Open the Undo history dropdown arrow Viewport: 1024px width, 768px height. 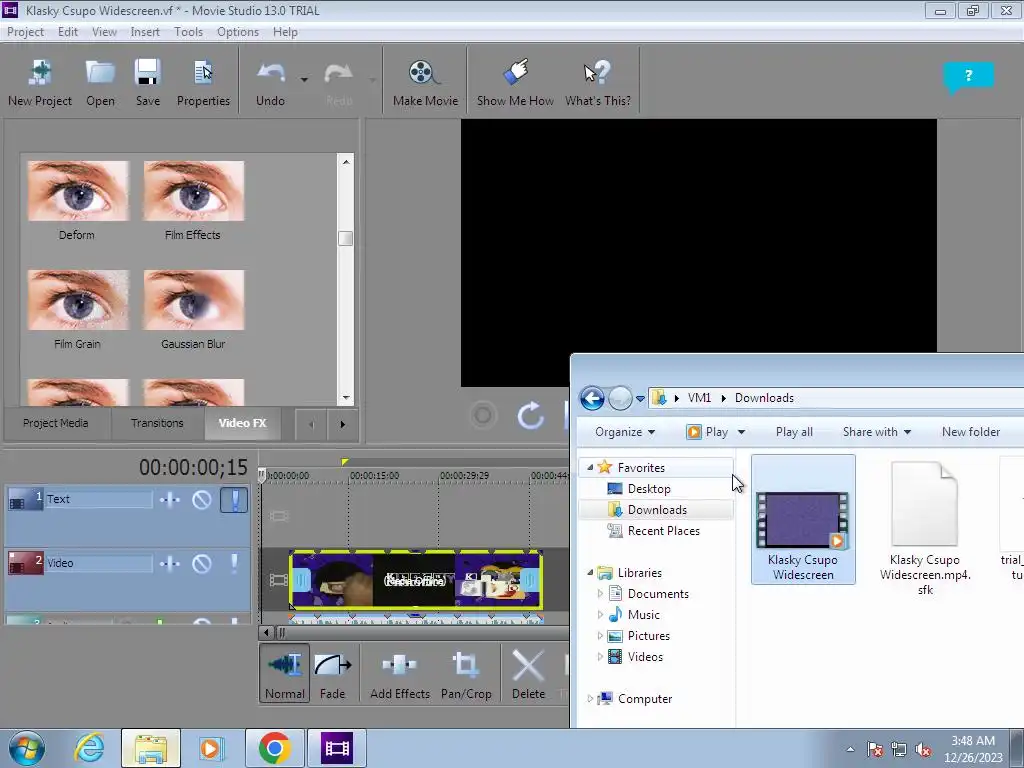304,80
